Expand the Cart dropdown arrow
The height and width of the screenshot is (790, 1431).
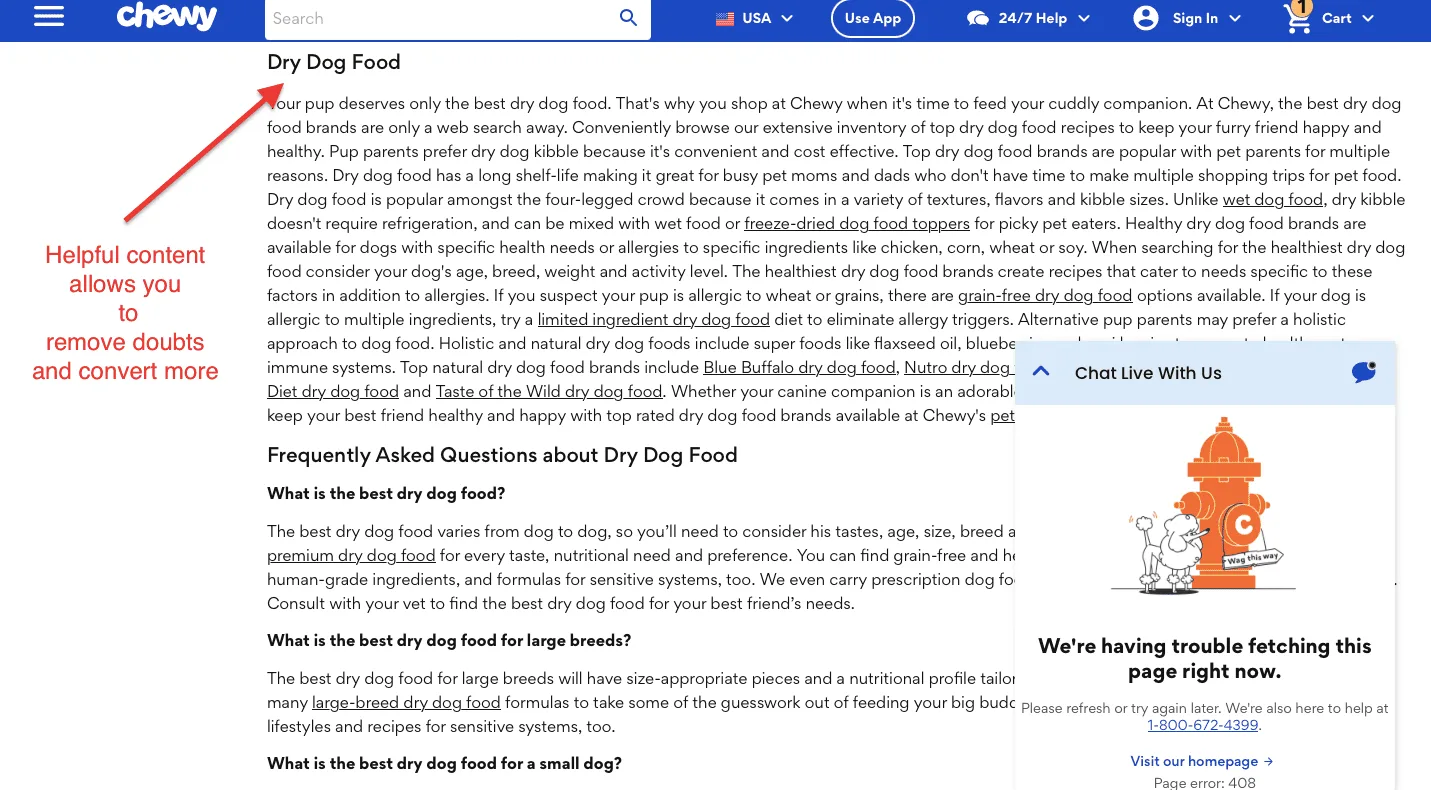(x=1368, y=18)
